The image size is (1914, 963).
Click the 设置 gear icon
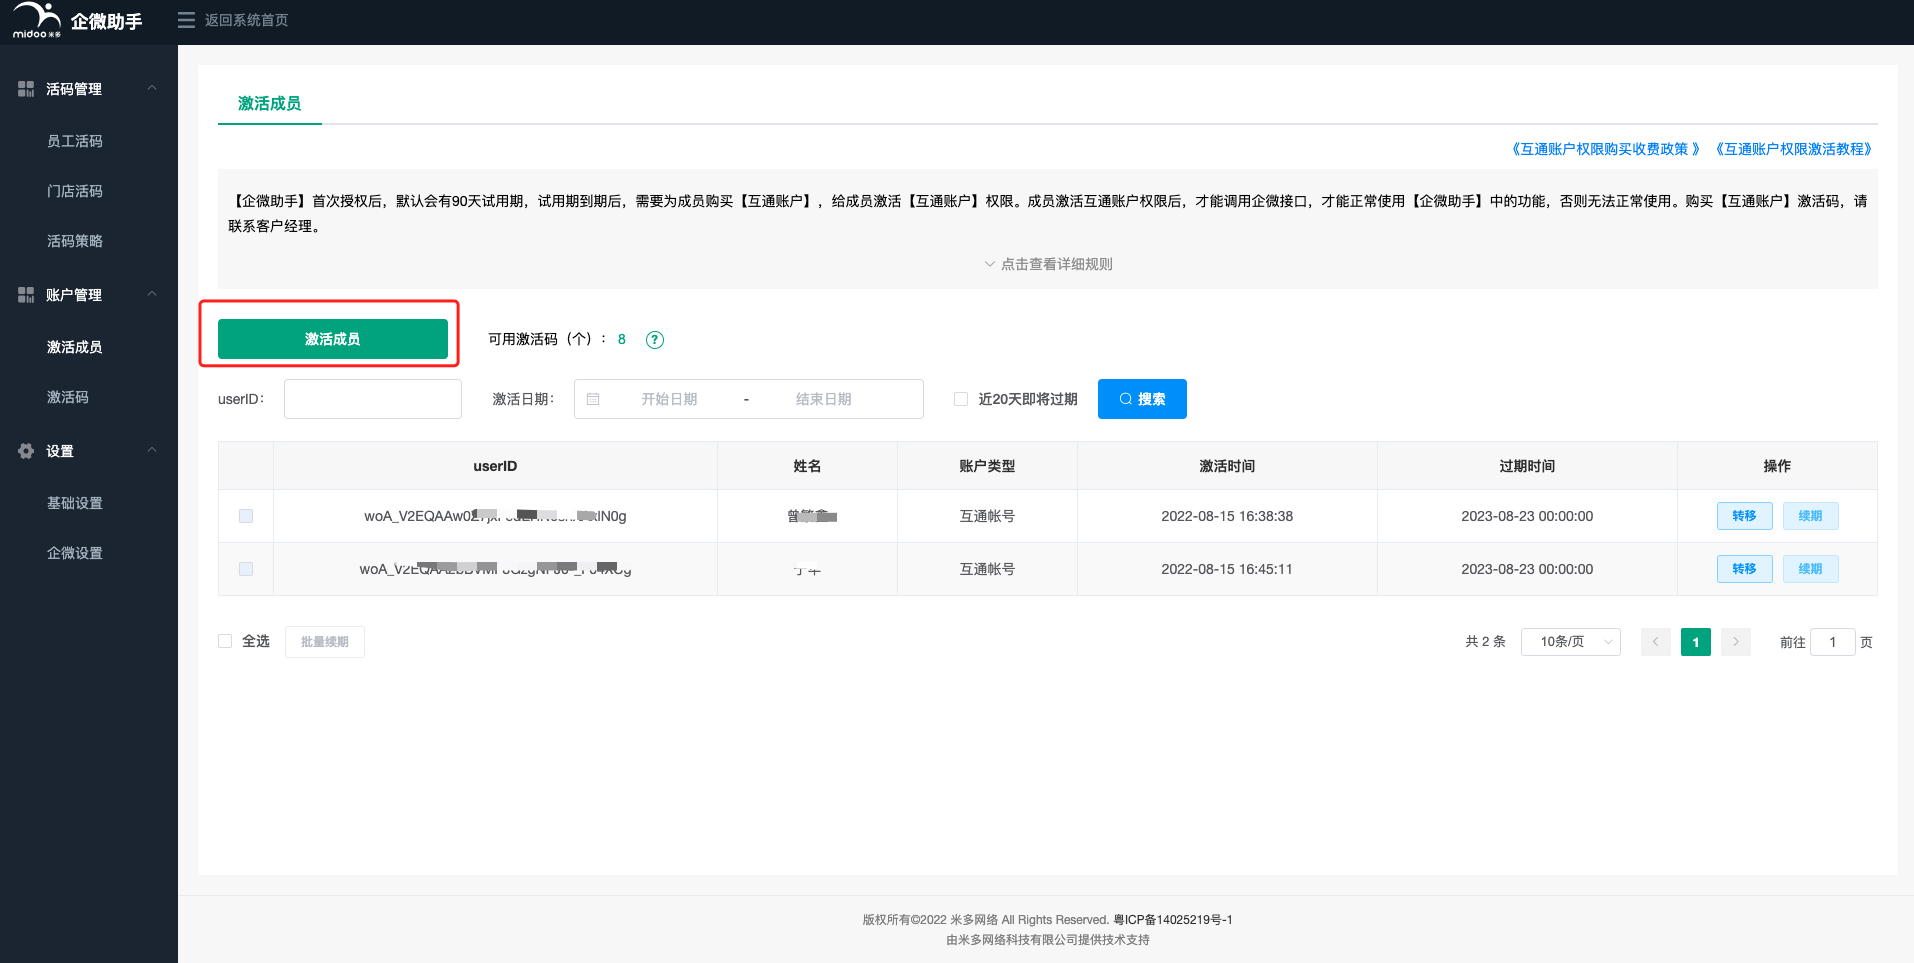click(26, 451)
